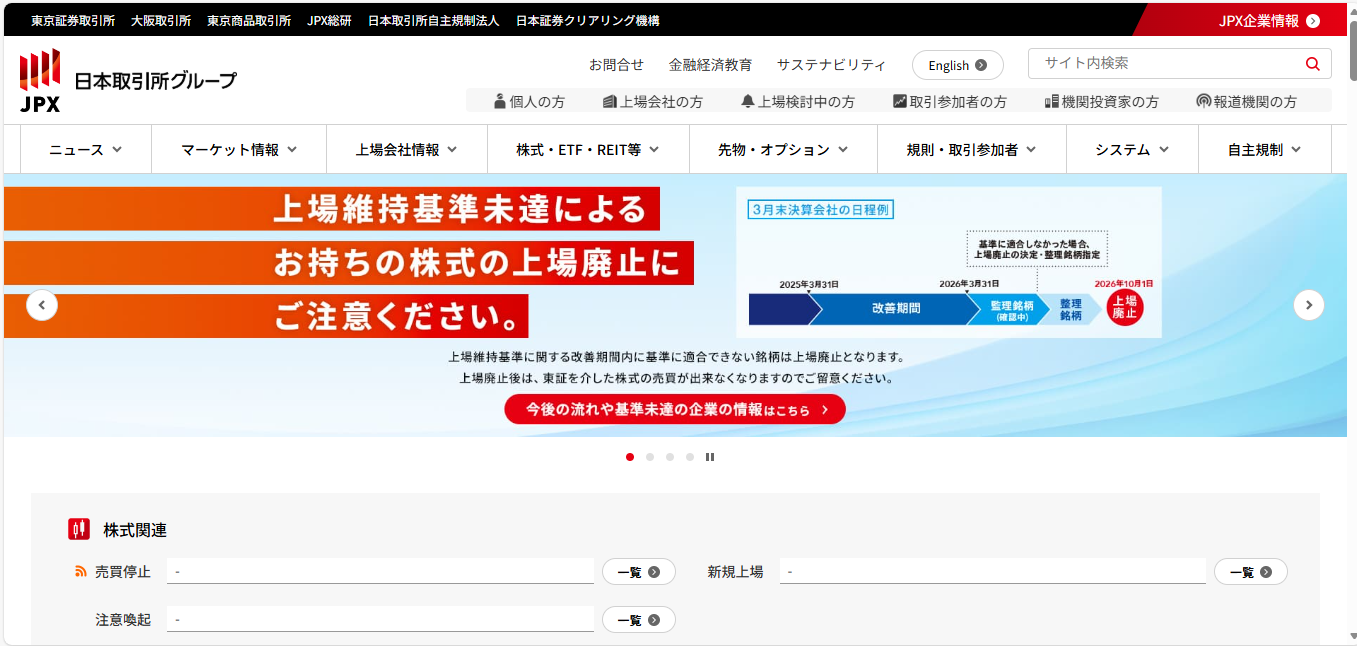The height and width of the screenshot is (646, 1357).
Task: Click the site search magnifier icon
Action: pos(1311,63)
